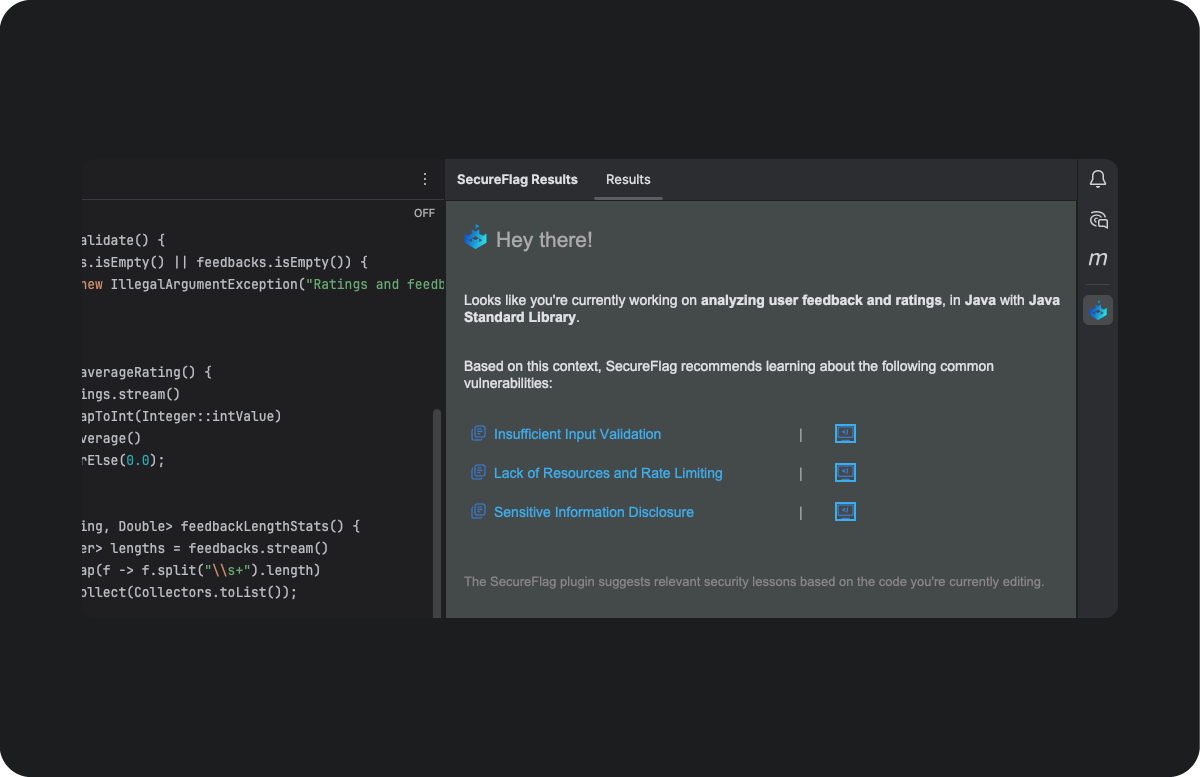
Task: Launch lab icon for Sensitive Information Disclosure
Action: click(x=845, y=512)
